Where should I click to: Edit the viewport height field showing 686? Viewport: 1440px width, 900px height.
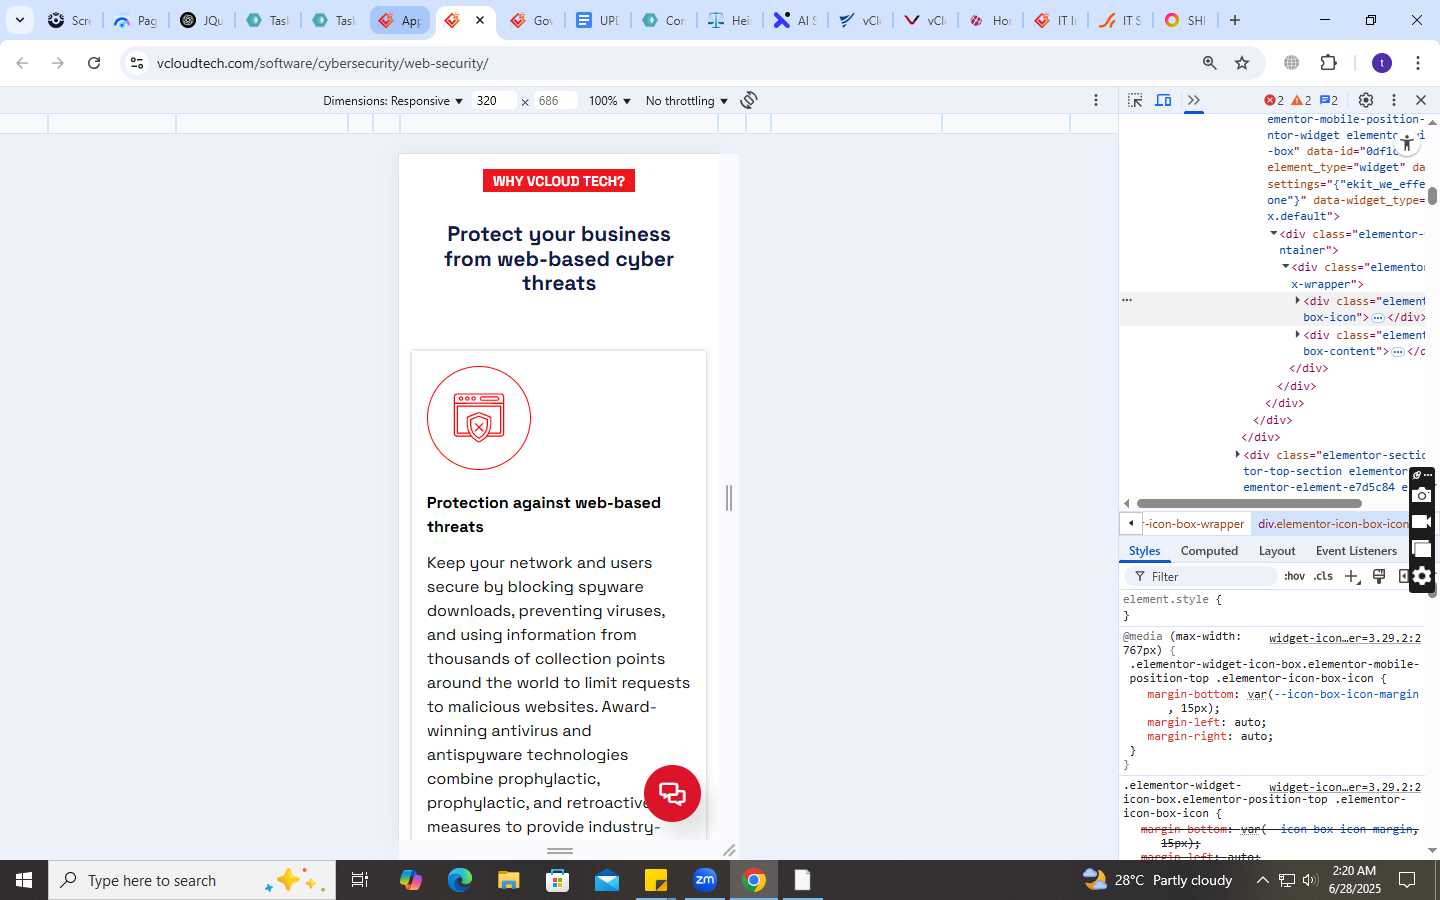556,100
